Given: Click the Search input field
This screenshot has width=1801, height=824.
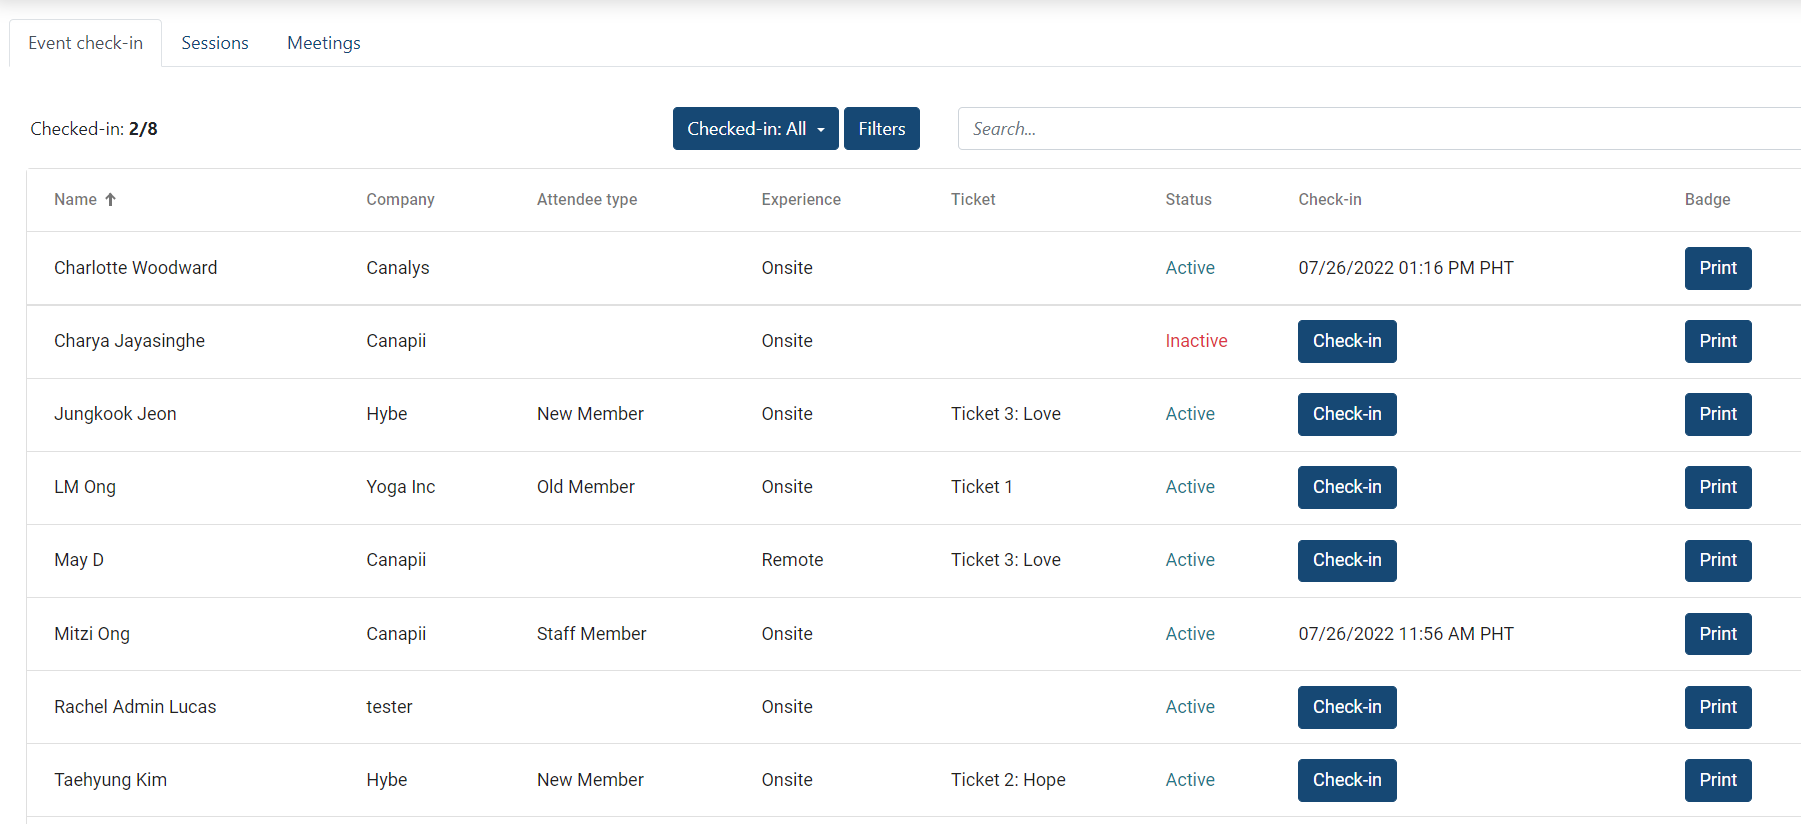Looking at the screenshot, I should [1378, 129].
